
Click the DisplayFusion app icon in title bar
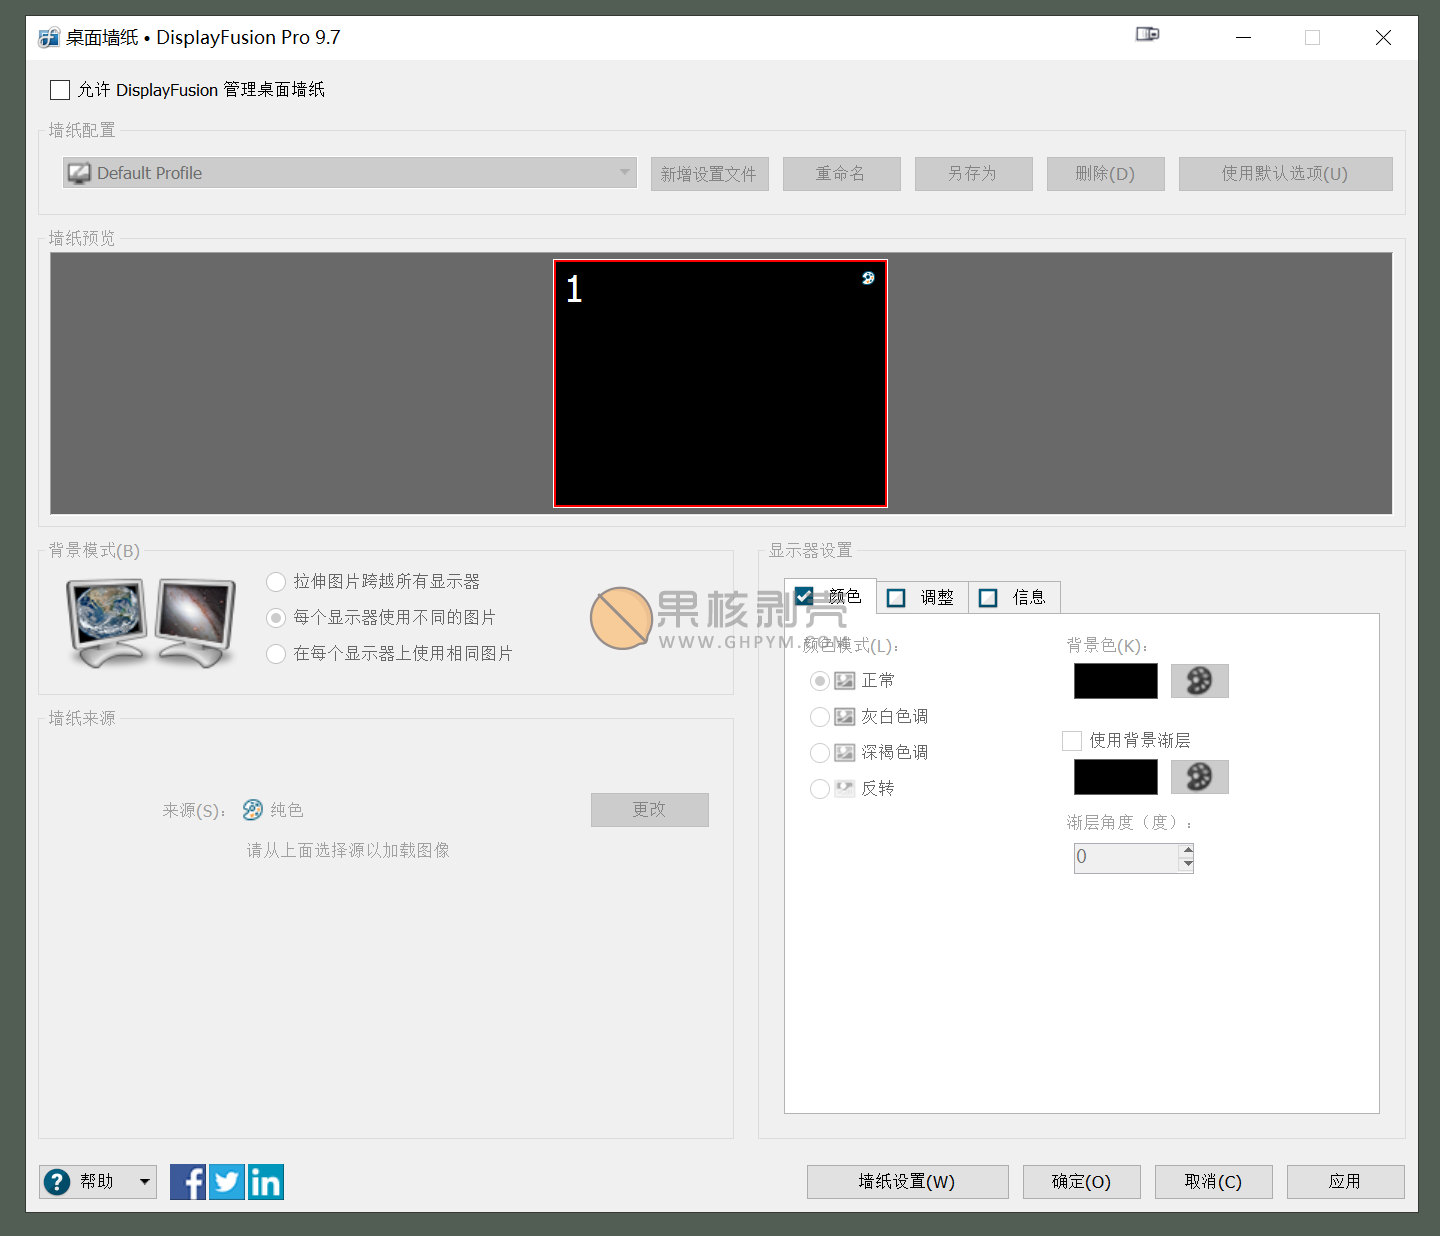(48, 38)
